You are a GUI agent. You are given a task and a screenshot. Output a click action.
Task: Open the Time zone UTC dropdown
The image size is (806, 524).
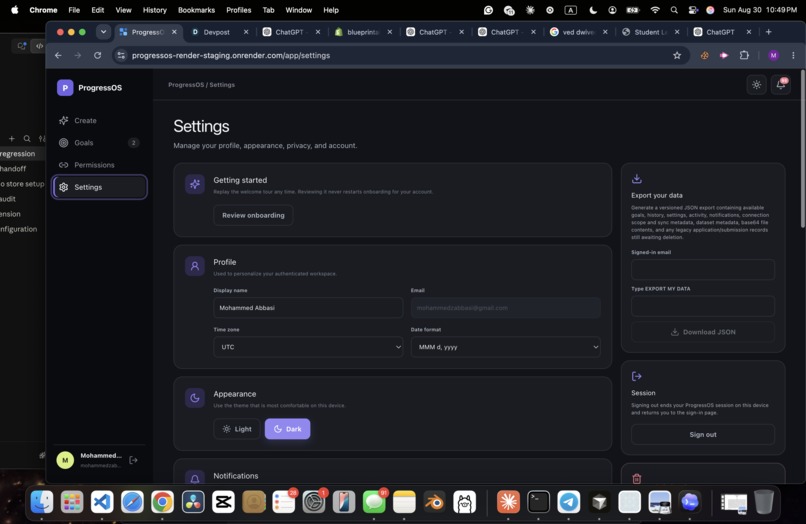pos(308,347)
